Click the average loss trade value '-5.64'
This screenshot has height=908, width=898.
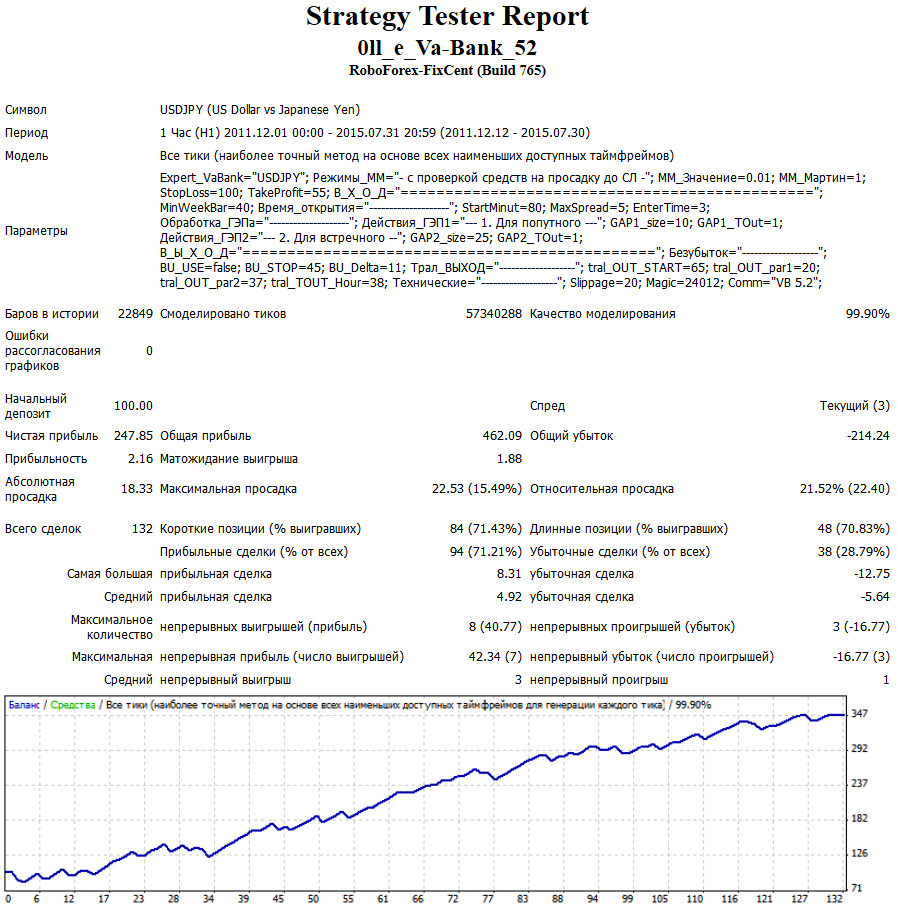[875, 597]
